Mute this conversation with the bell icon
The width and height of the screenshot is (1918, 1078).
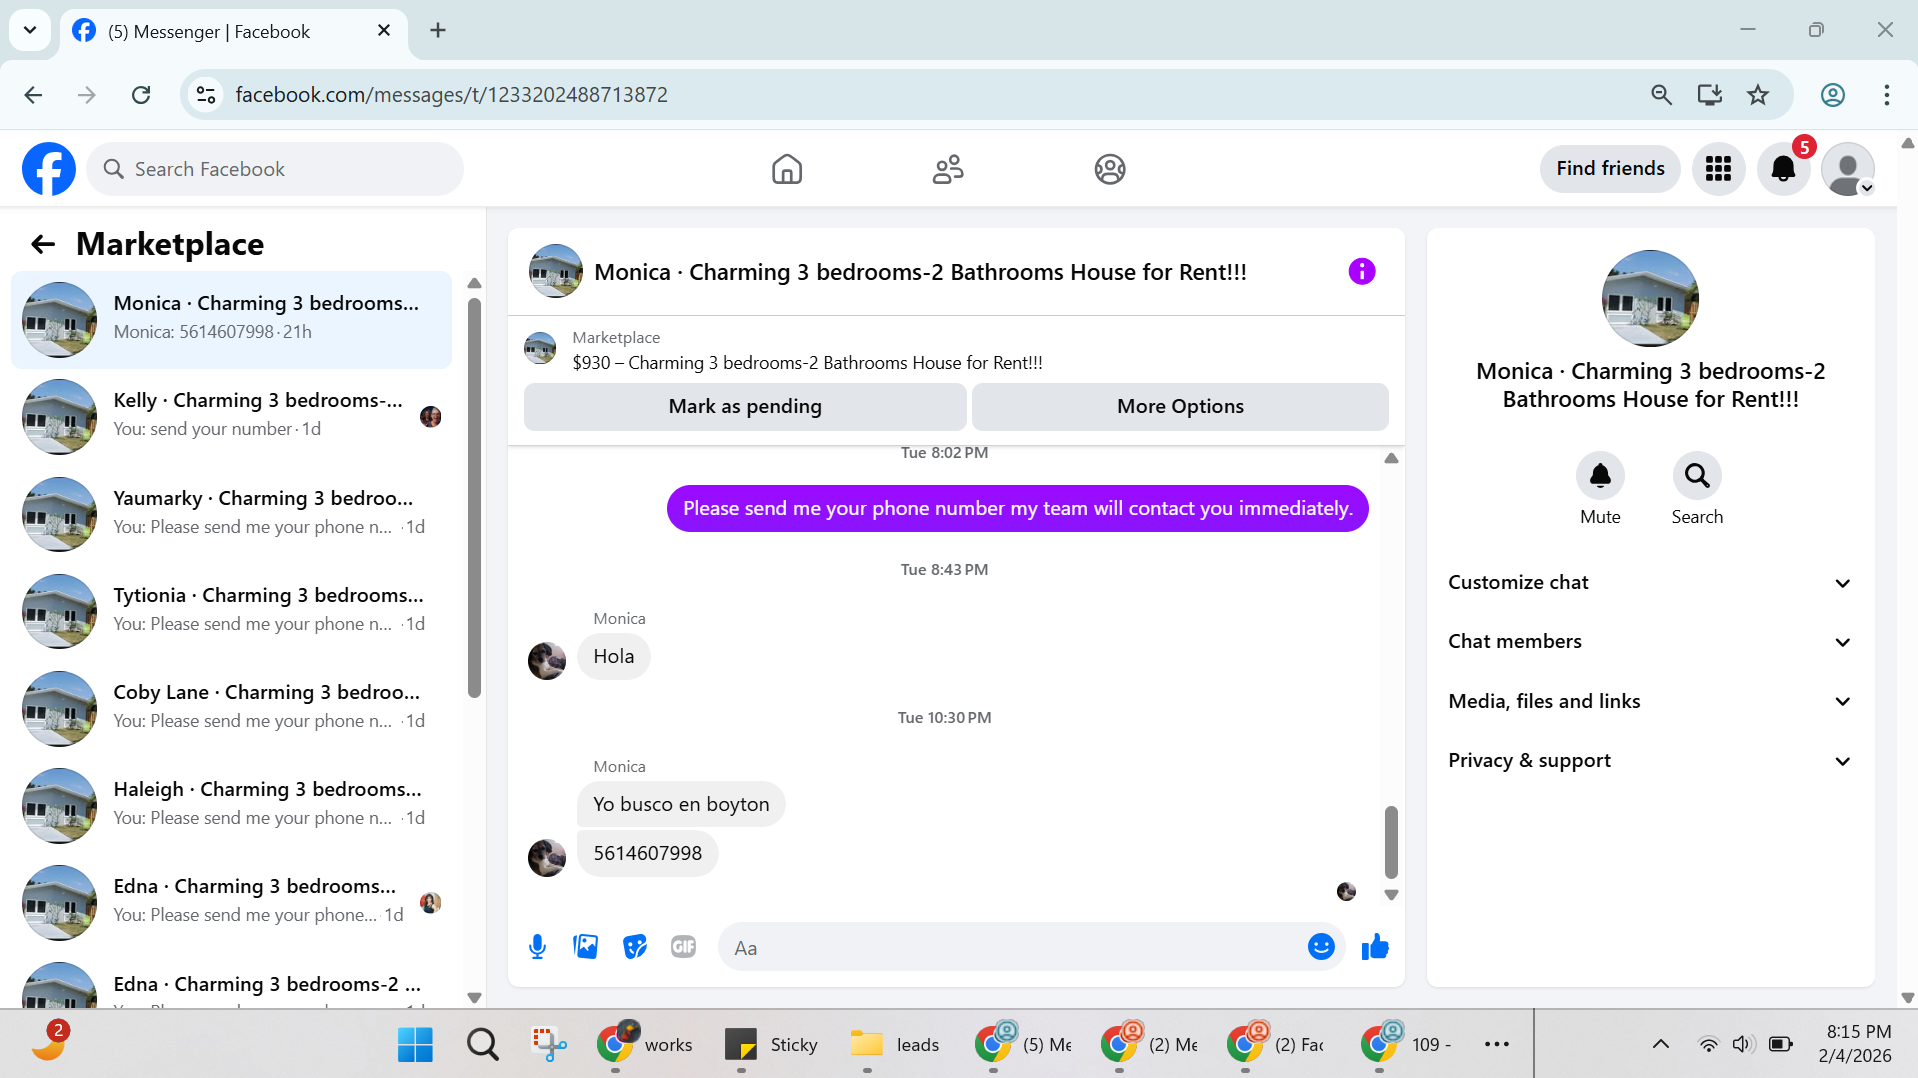[x=1600, y=475]
